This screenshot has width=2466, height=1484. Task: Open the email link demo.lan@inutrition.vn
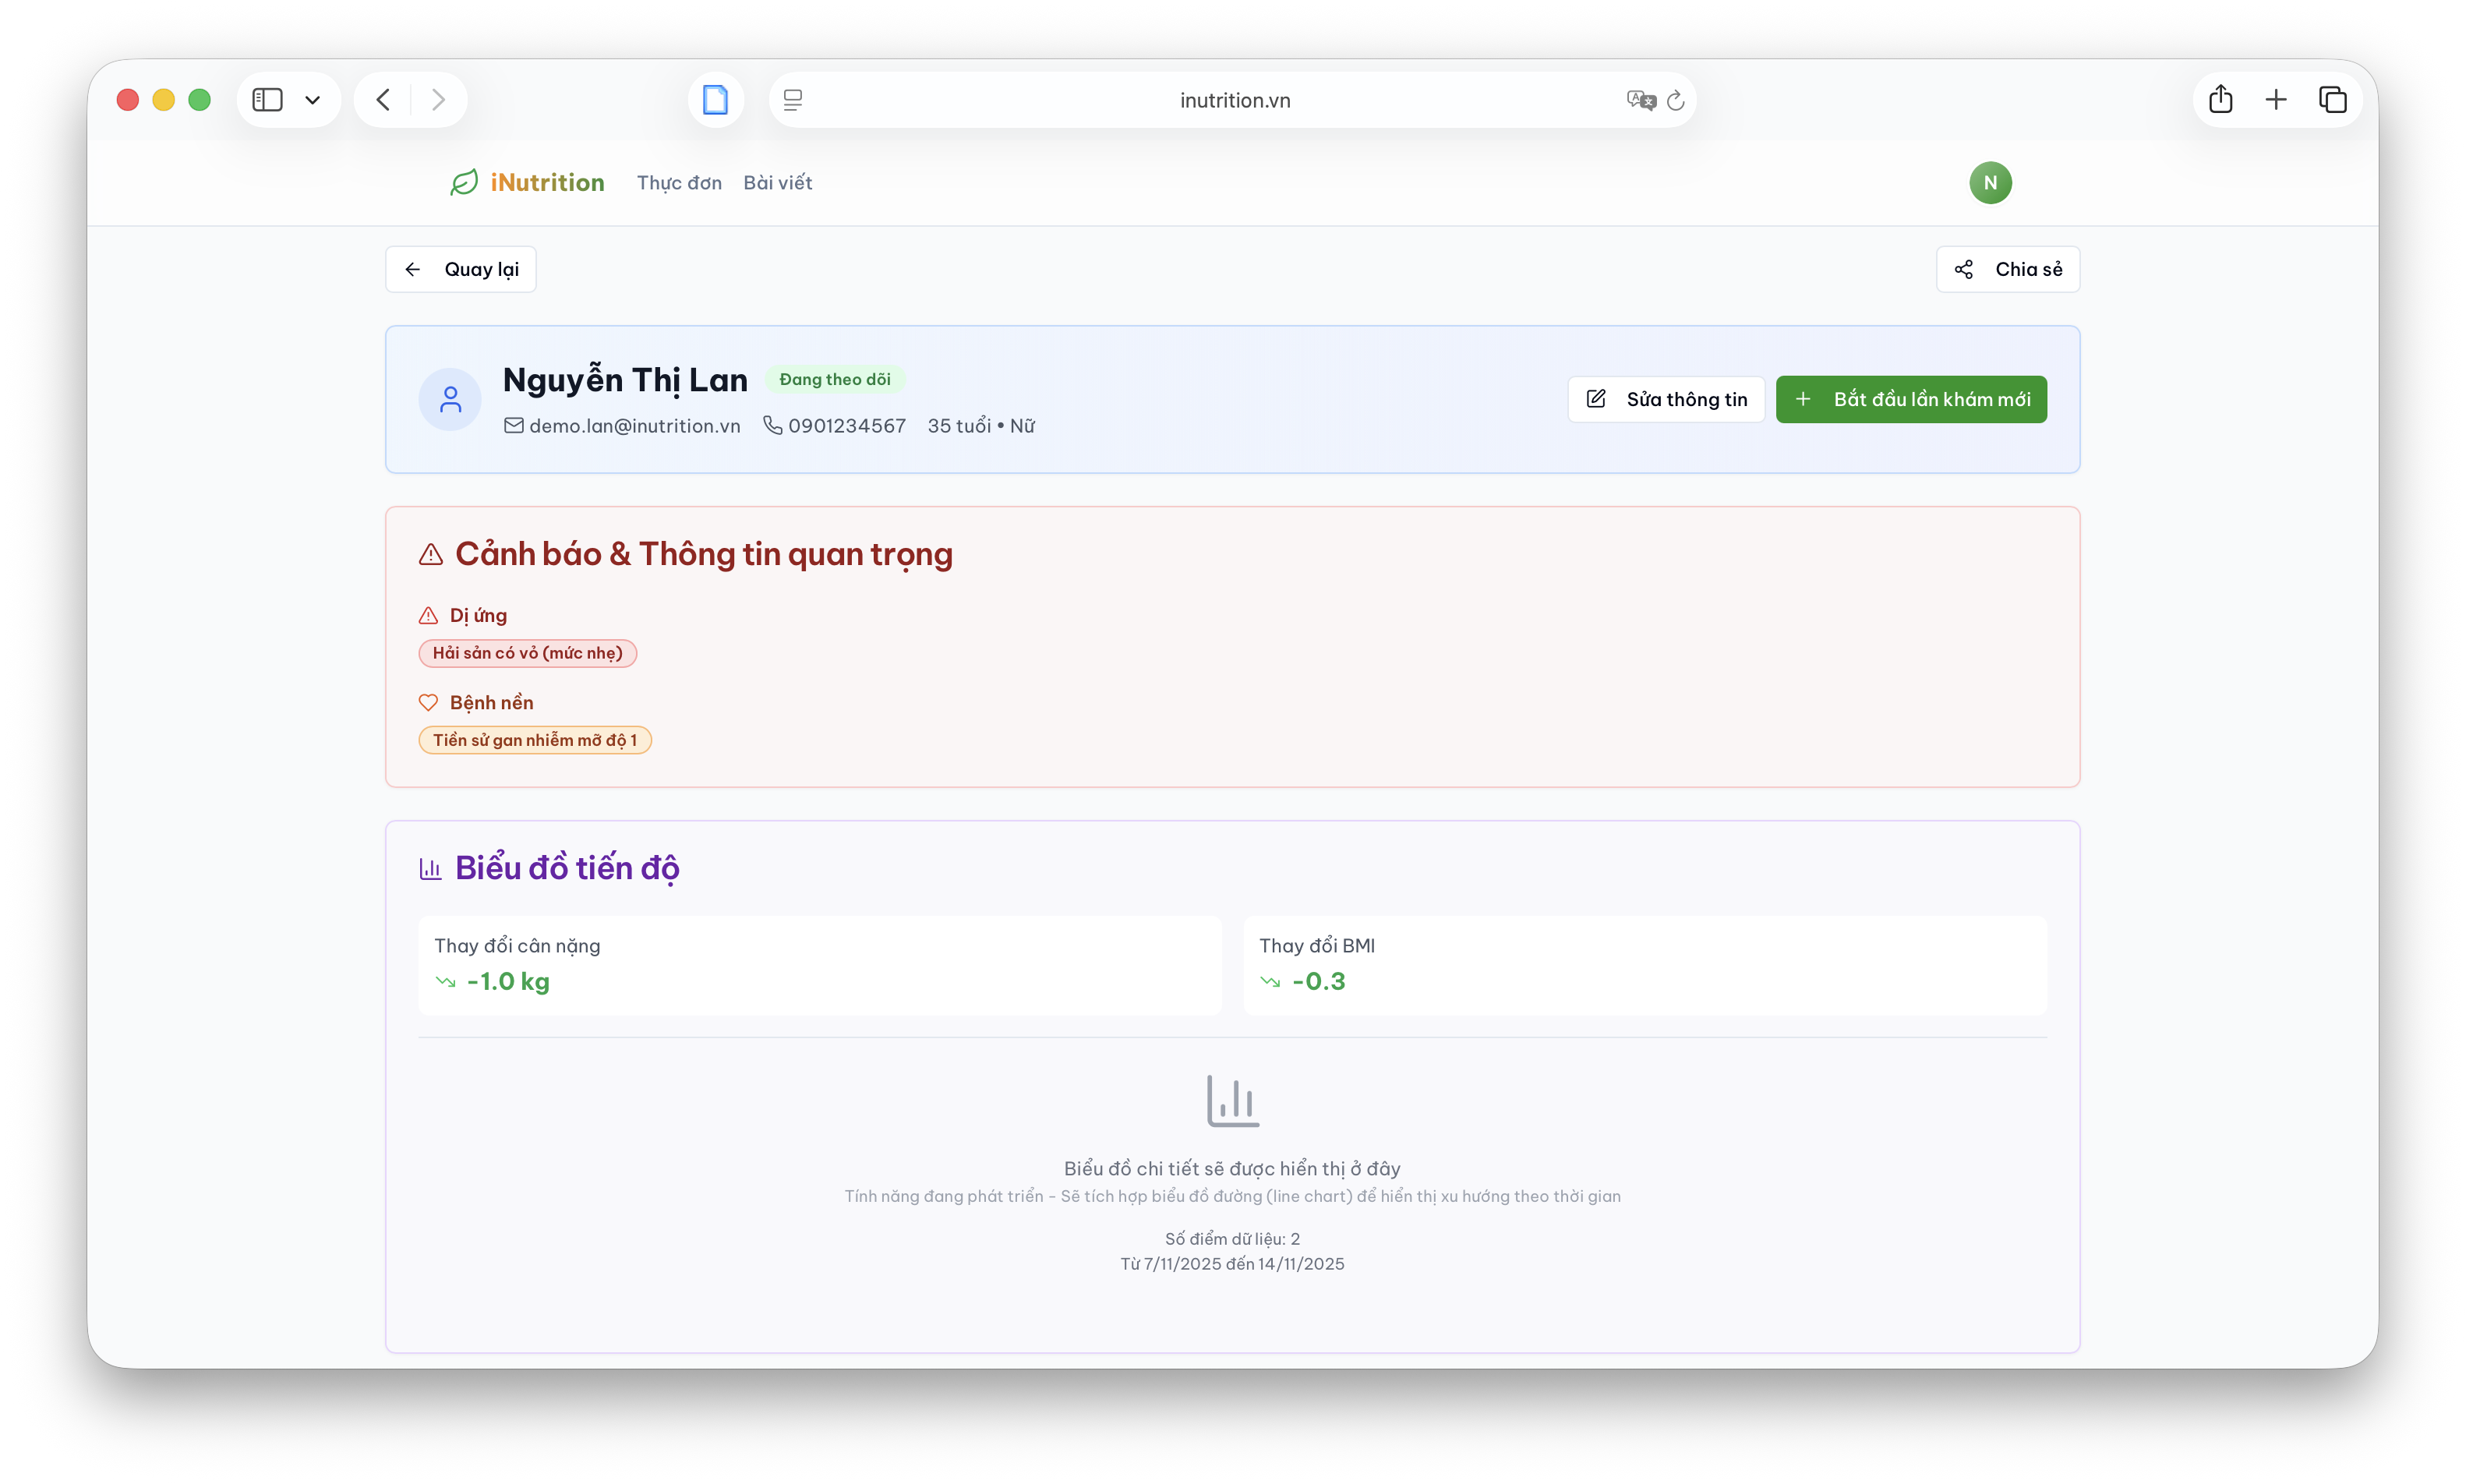(x=636, y=425)
